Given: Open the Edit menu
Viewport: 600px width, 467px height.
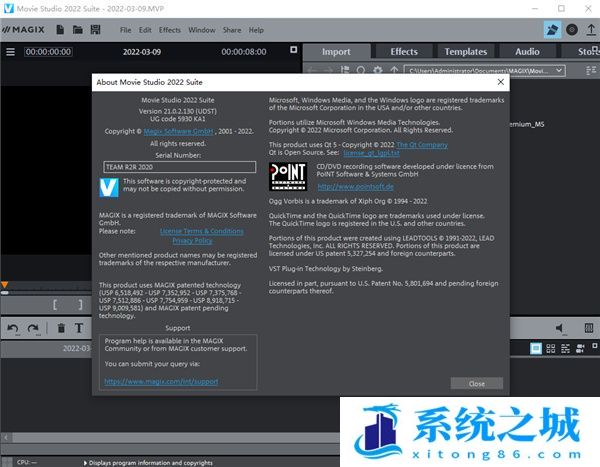Looking at the screenshot, I should point(145,30).
